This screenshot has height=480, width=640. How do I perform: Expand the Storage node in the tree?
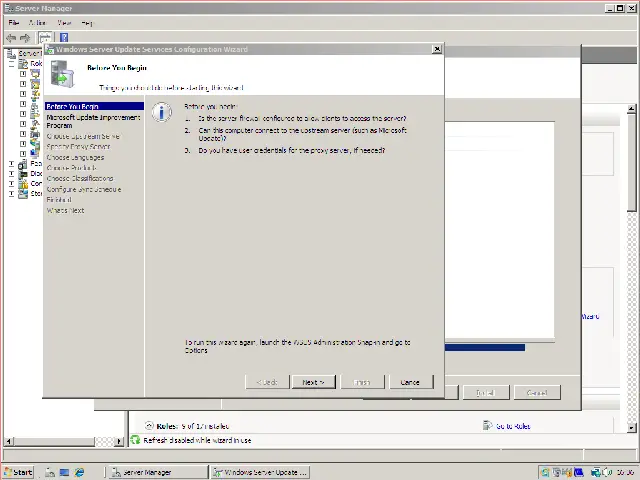point(12,194)
